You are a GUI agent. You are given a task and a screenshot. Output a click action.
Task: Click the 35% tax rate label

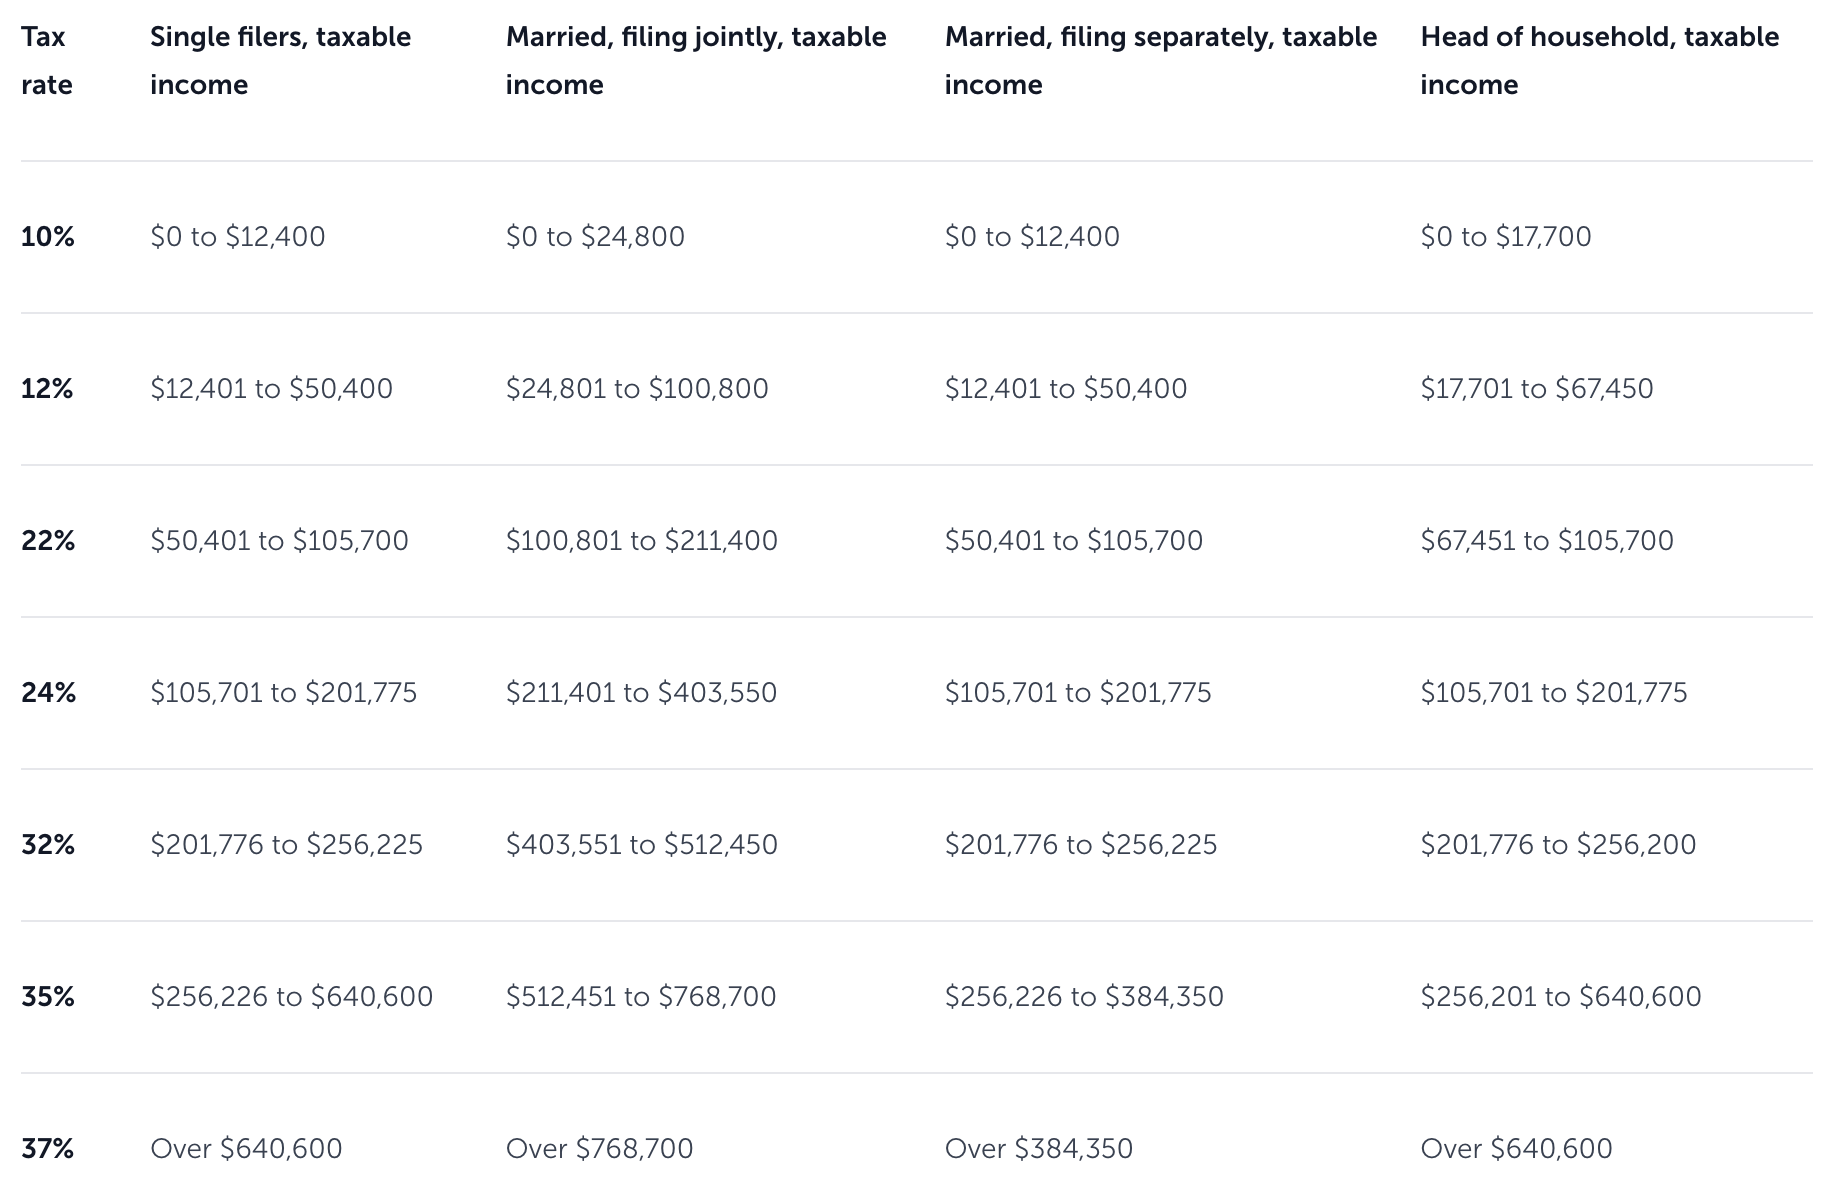click(48, 997)
